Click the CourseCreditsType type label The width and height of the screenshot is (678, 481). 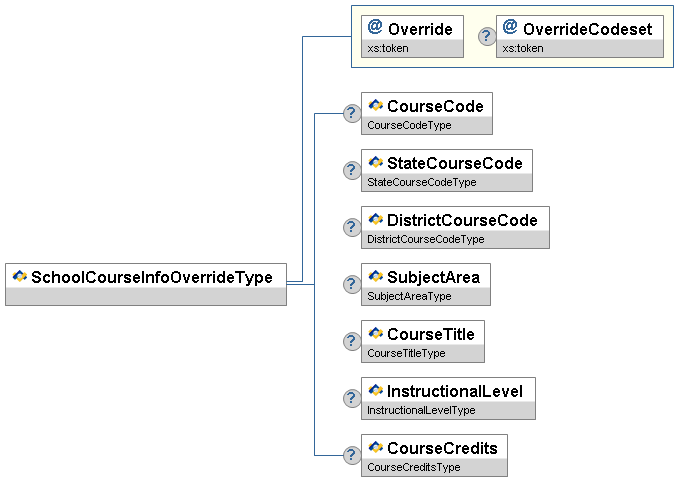414,467
